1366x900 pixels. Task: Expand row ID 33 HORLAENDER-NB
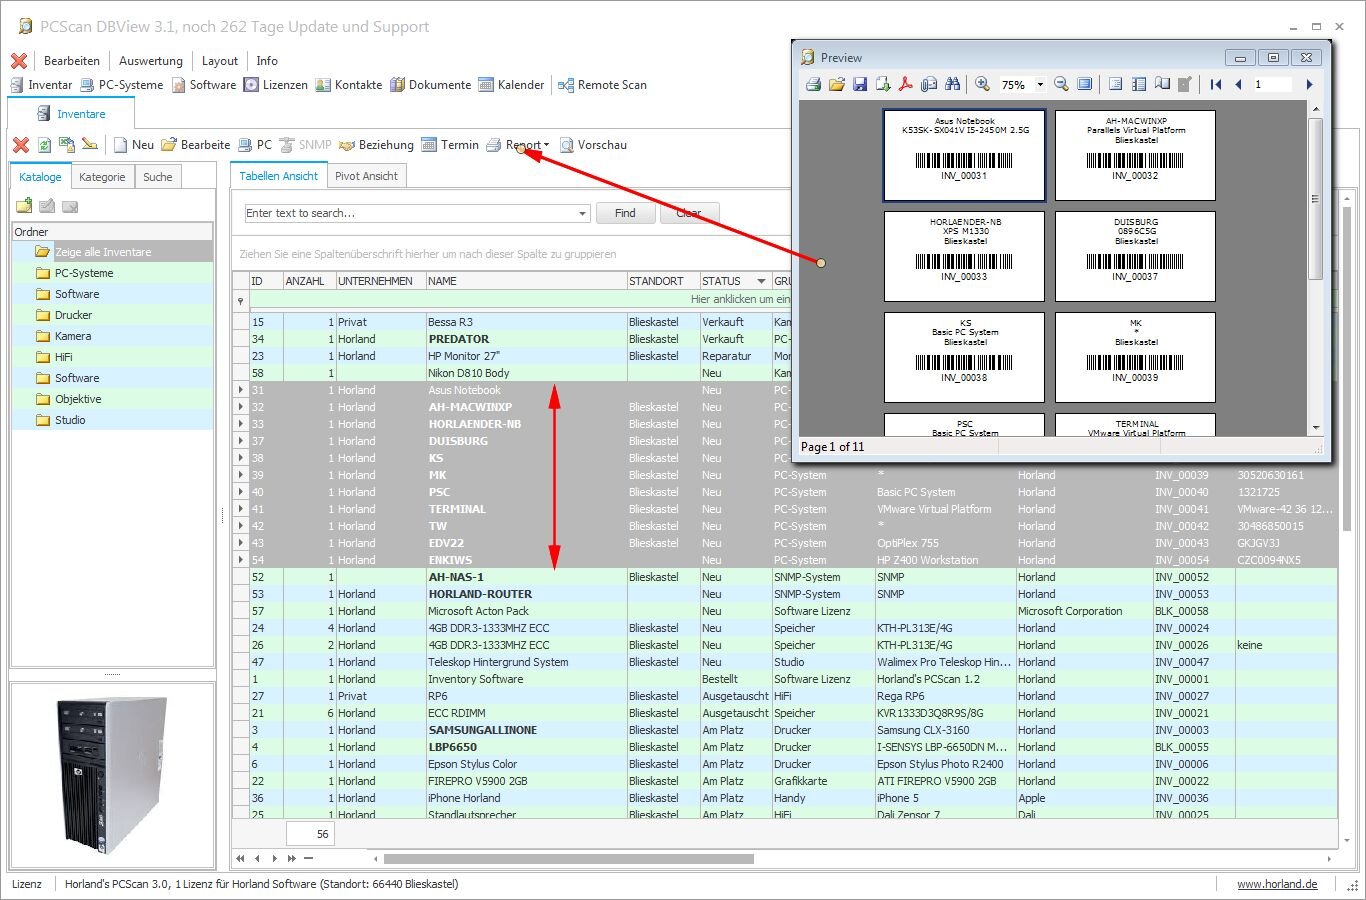241,424
